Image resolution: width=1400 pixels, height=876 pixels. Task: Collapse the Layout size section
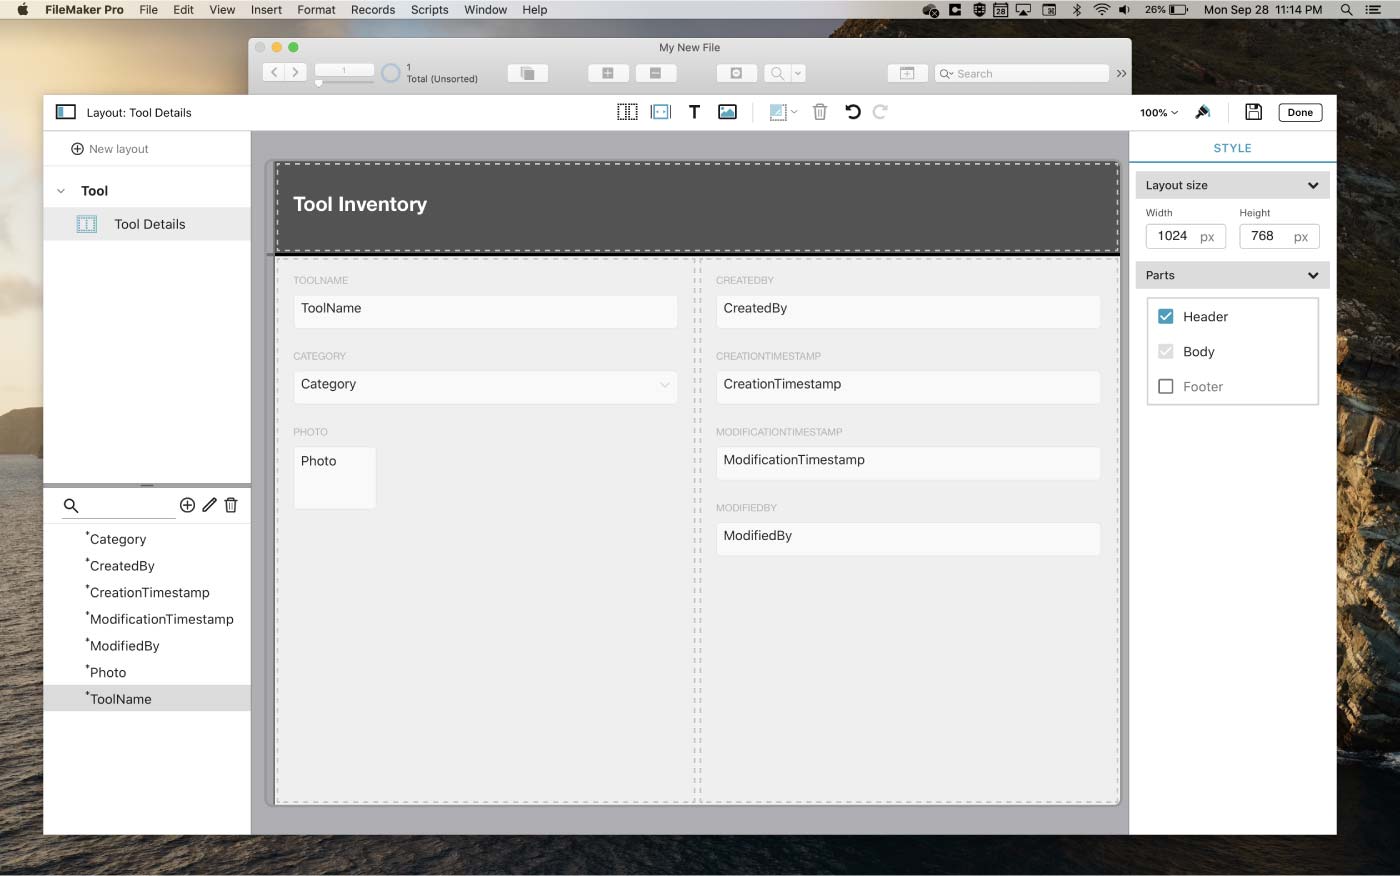[1312, 185]
